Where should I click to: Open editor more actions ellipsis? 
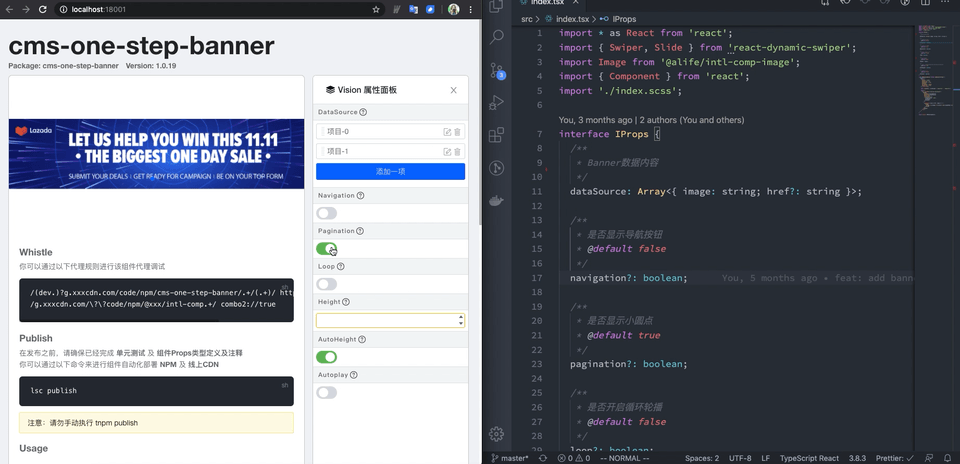tap(947, 2)
